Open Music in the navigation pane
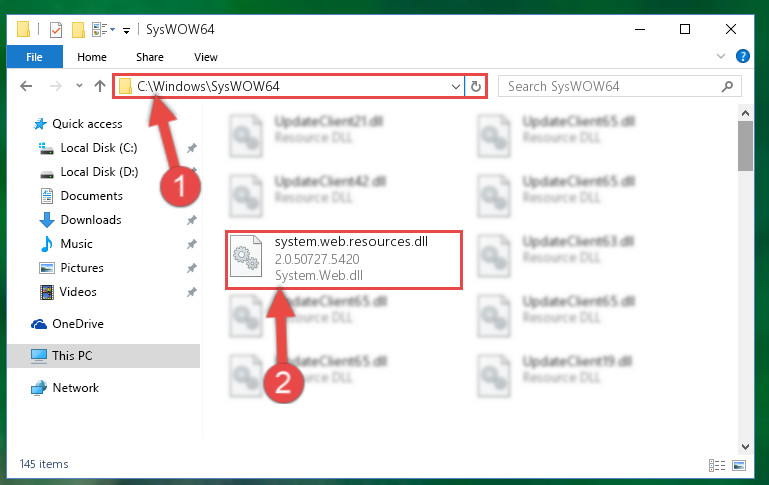 [77, 244]
